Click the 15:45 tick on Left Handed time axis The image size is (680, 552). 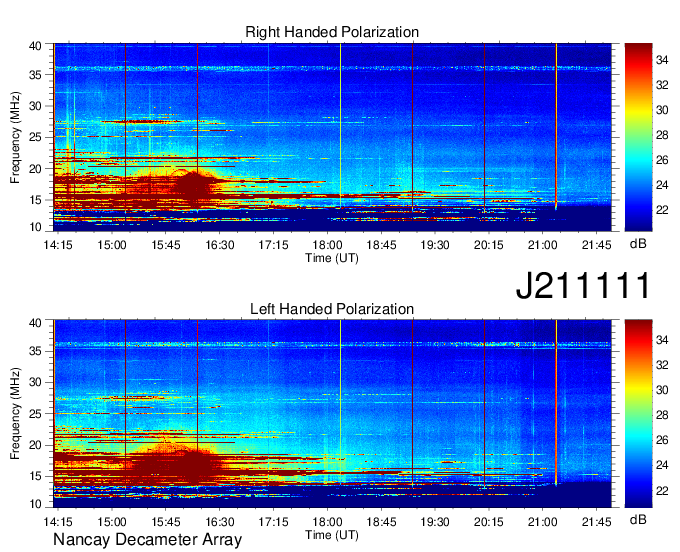(x=166, y=522)
